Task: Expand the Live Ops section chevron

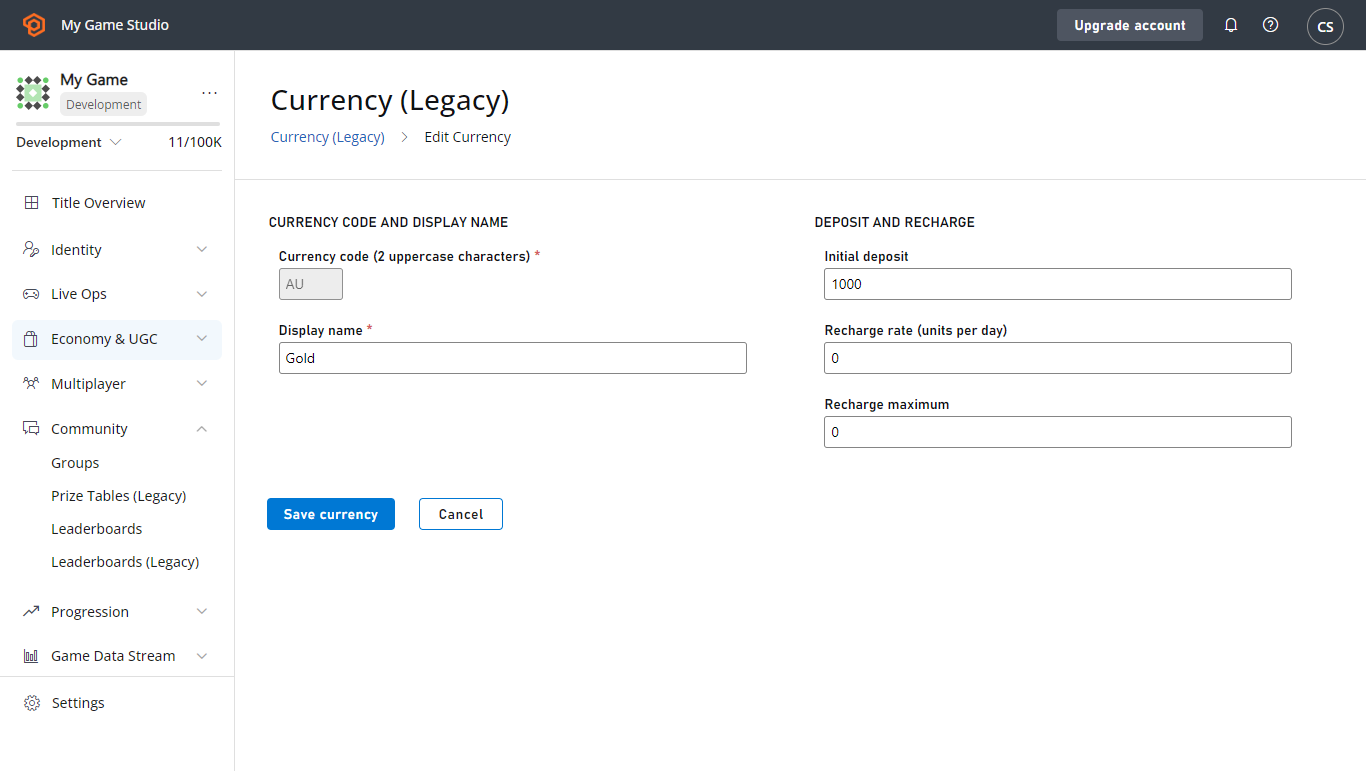Action: [202, 294]
